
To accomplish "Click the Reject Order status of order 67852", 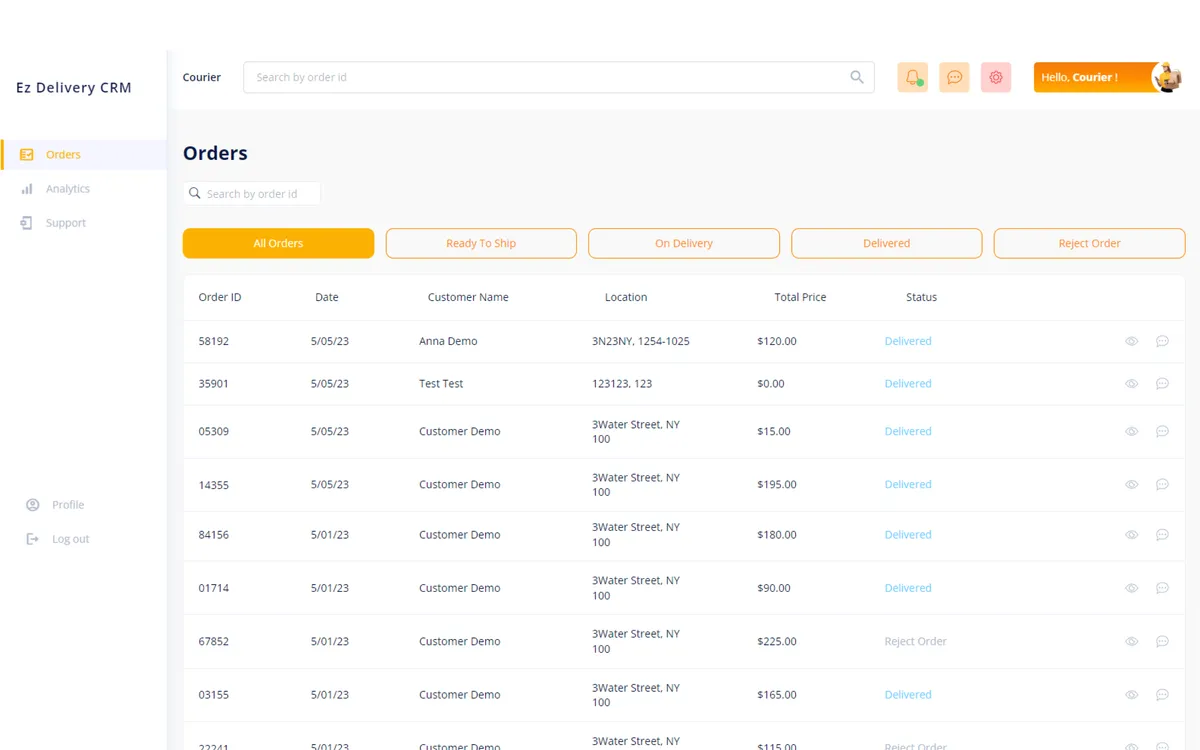I will pyautogui.click(x=915, y=642).
